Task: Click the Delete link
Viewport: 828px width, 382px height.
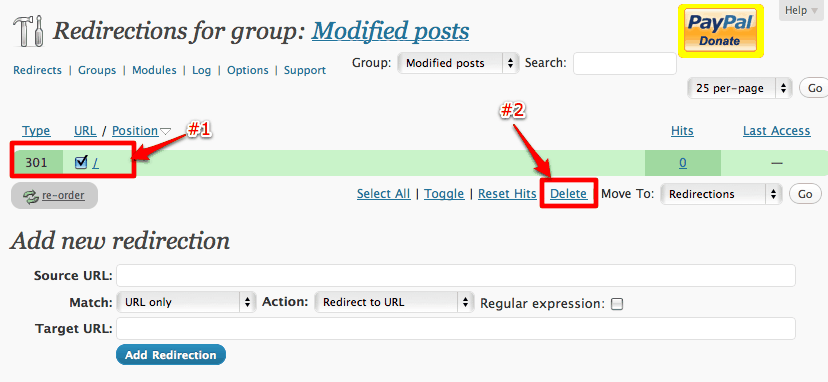Action: click(568, 194)
